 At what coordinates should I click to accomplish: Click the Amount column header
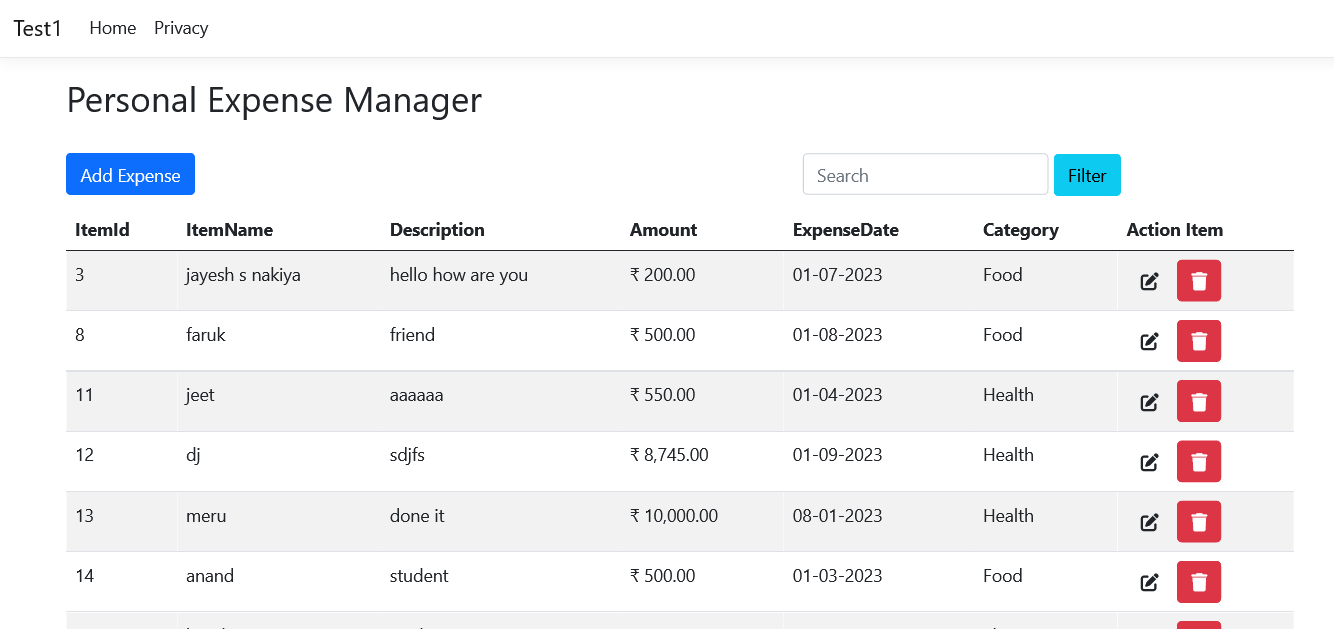(663, 230)
